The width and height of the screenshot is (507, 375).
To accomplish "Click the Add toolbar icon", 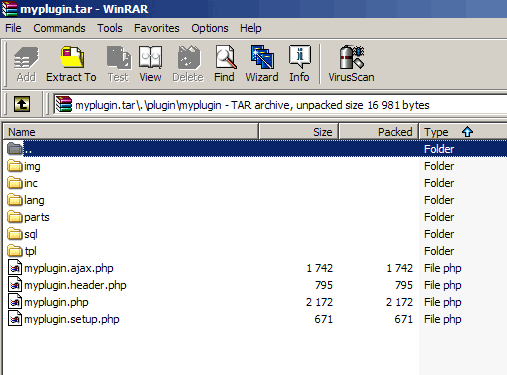I will click(26, 58).
